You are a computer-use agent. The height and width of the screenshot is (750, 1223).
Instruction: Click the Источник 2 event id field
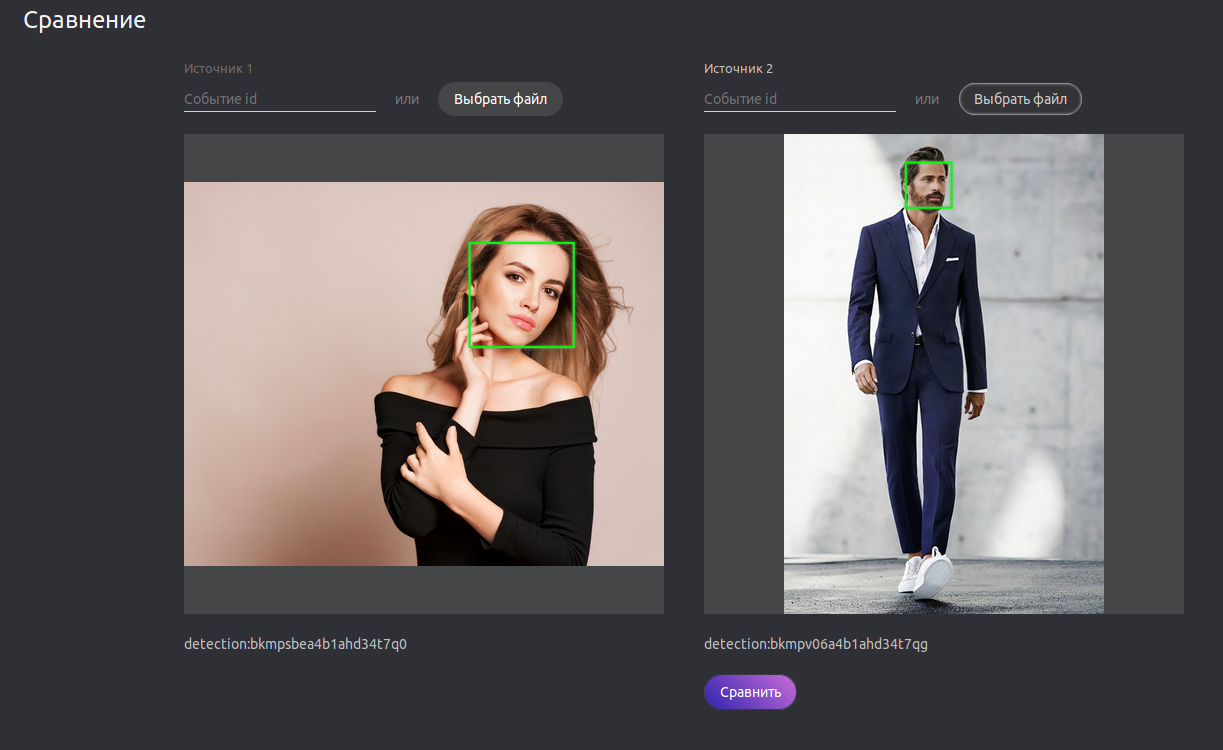pyautogui.click(x=800, y=99)
